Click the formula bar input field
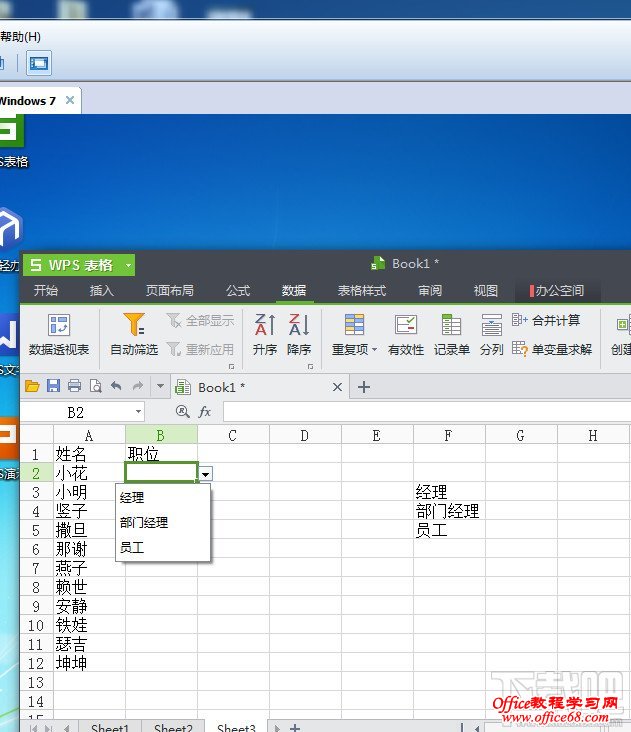Image resolution: width=631 pixels, height=732 pixels. 420,412
